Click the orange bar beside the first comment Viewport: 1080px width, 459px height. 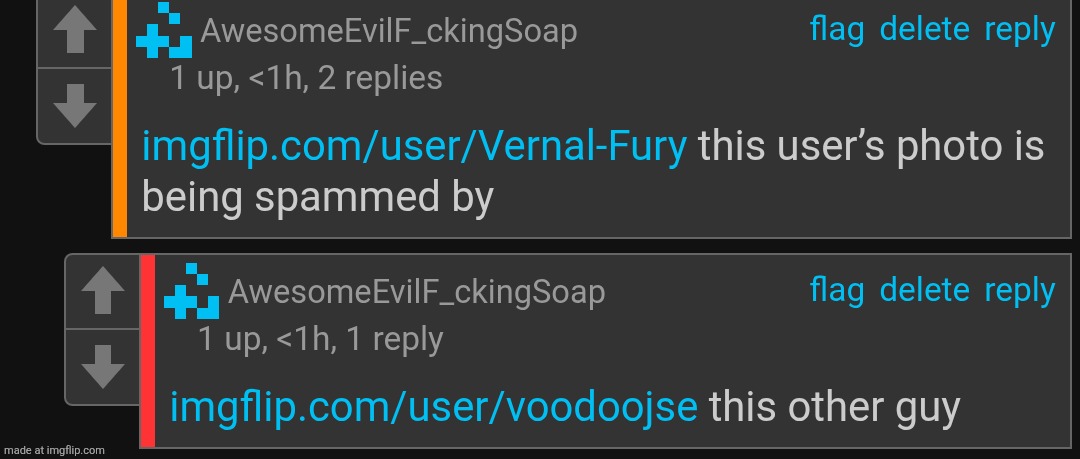click(x=120, y=119)
